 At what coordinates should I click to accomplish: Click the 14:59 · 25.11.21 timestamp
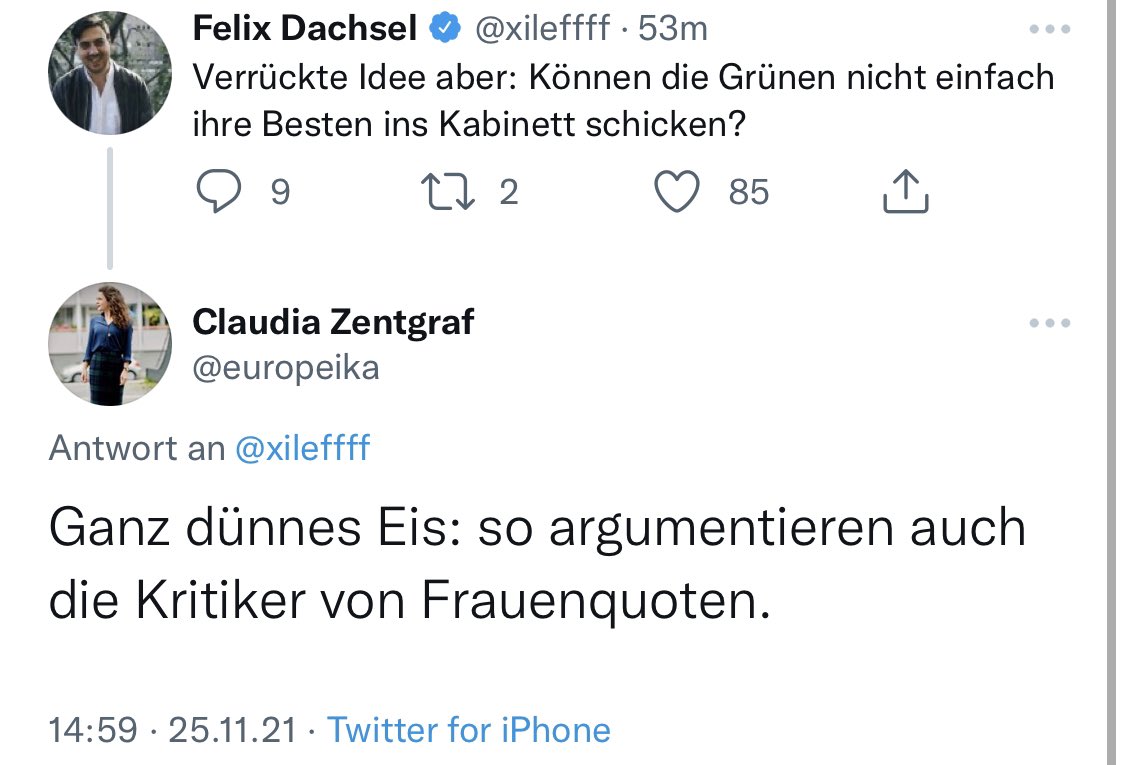pyautogui.click(x=172, y=730)
